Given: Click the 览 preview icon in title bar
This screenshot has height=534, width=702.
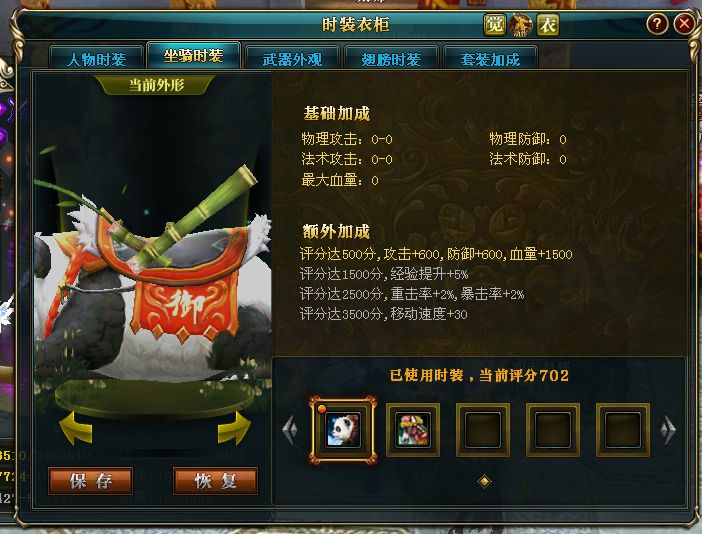Looking at the screenshot, I should (x=495, y=25).
